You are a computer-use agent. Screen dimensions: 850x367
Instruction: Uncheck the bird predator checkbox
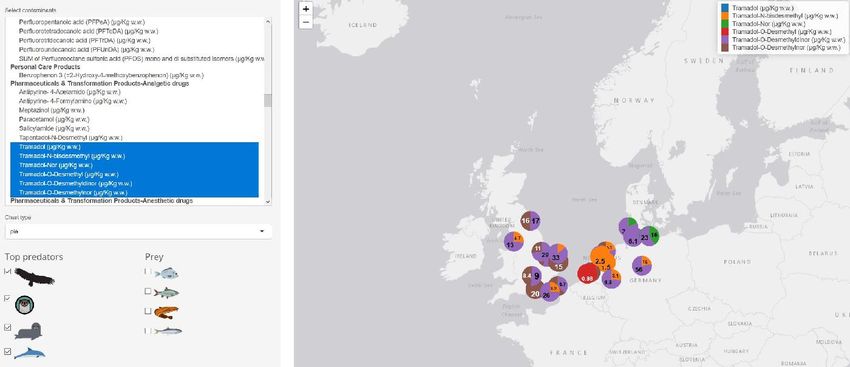coord(7,271)
